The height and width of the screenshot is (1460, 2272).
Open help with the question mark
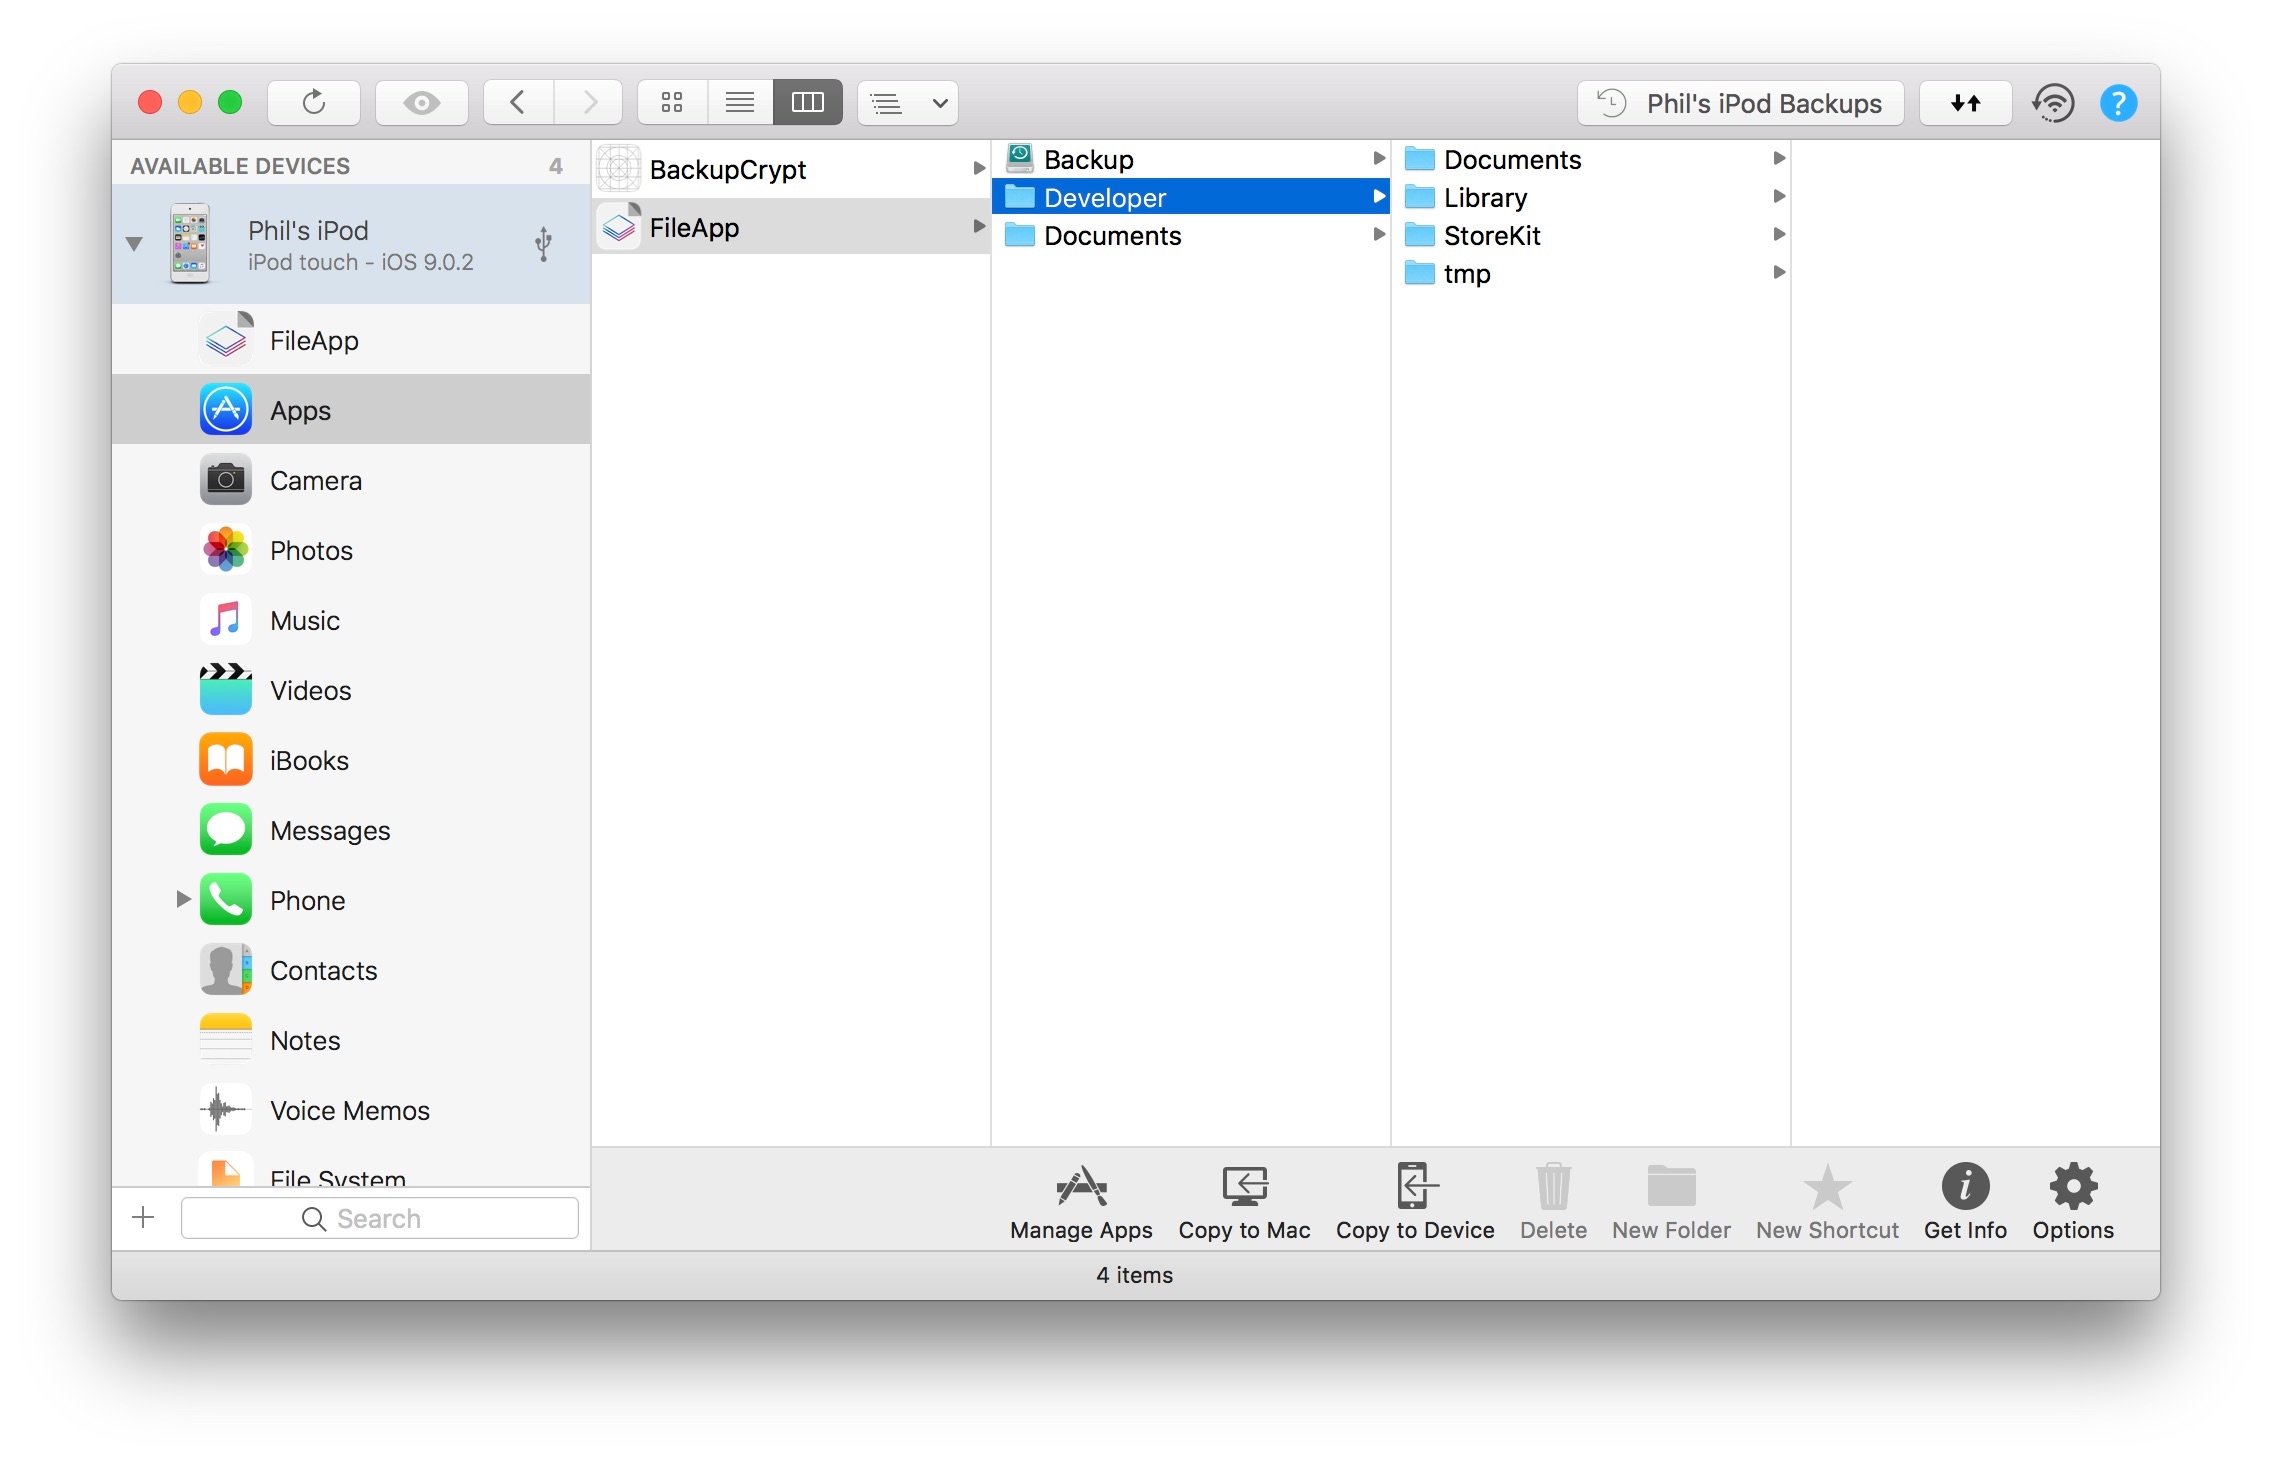click(2118, 103)
